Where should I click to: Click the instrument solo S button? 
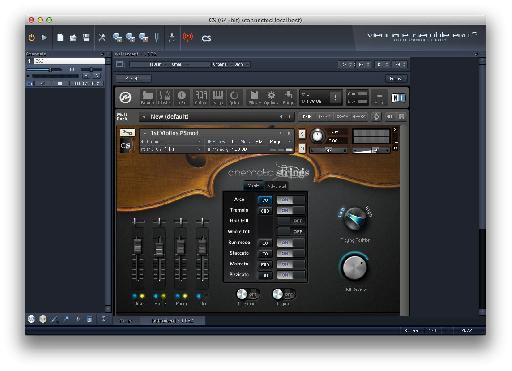pyautogui.click(x=302, y=134)
